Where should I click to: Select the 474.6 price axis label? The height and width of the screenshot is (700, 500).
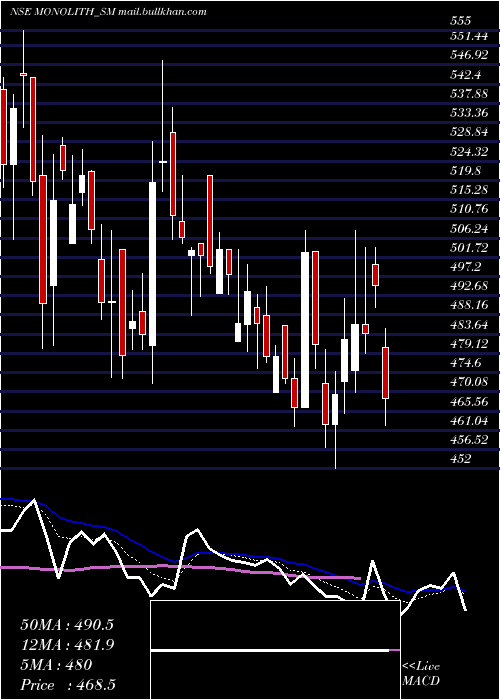click(465, 363)
